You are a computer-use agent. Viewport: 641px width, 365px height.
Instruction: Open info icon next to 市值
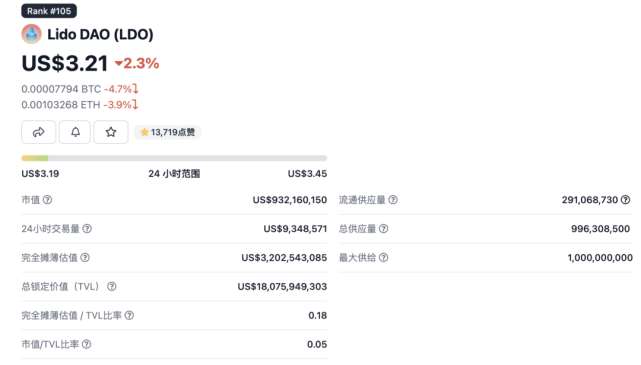pos(47,200)
